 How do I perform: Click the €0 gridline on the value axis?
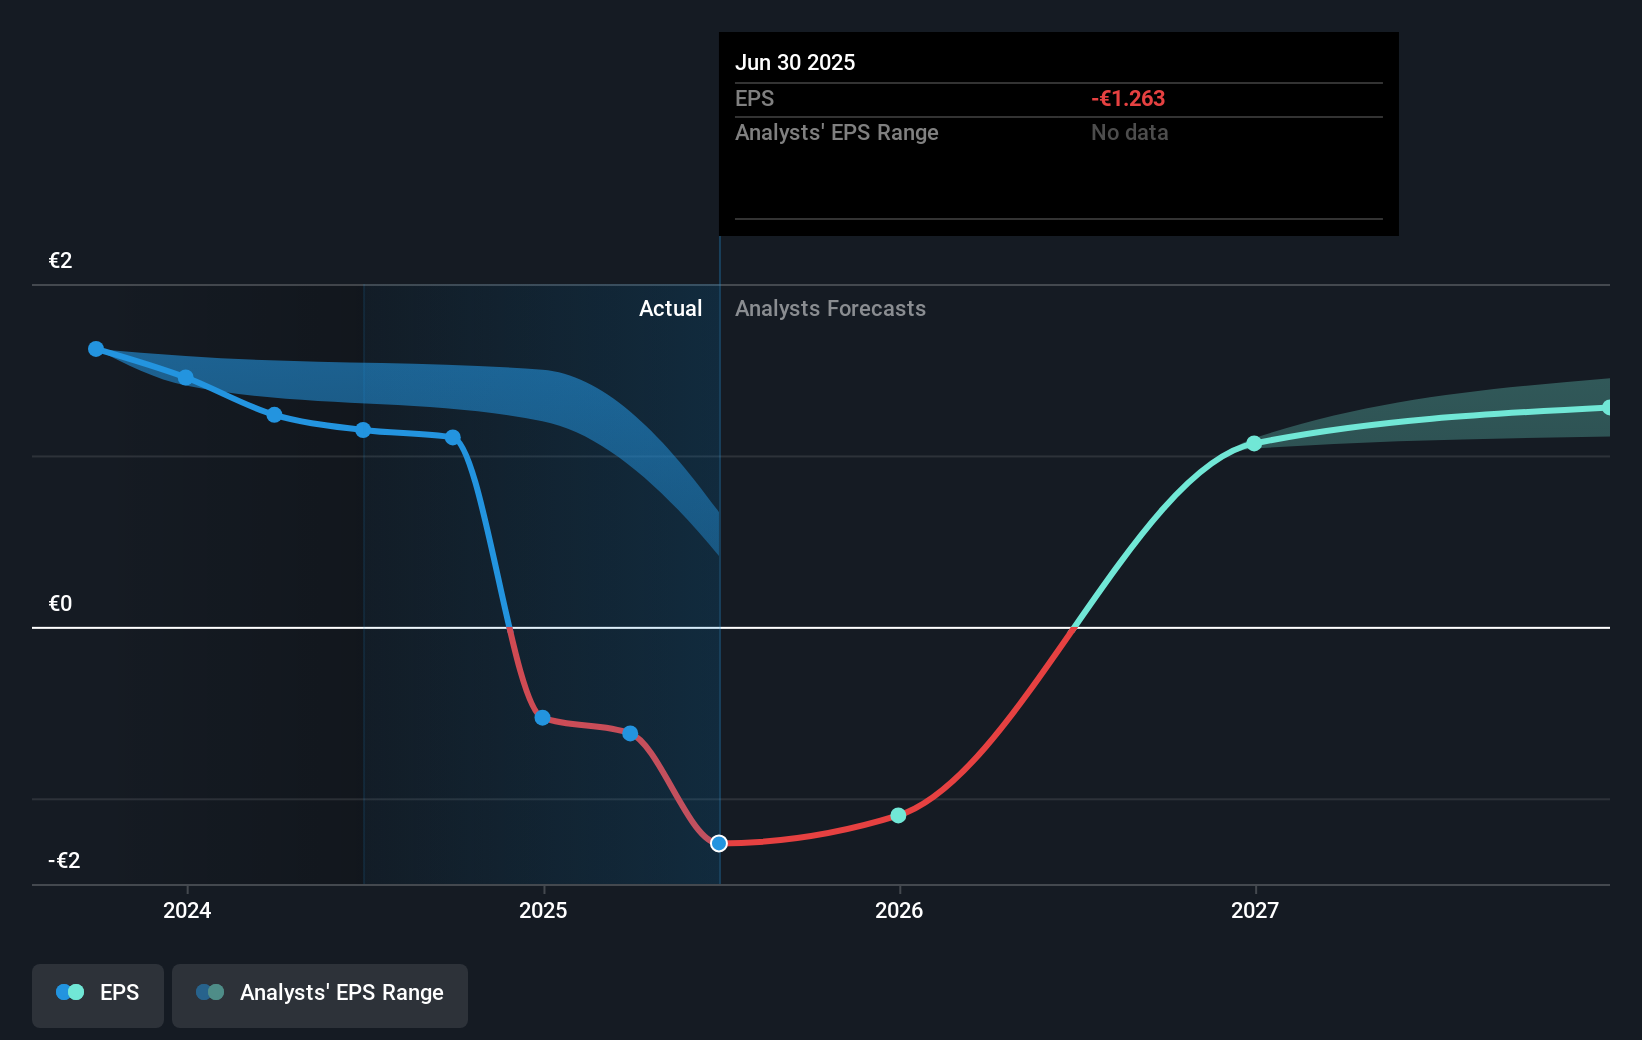[x=59, y=603]
